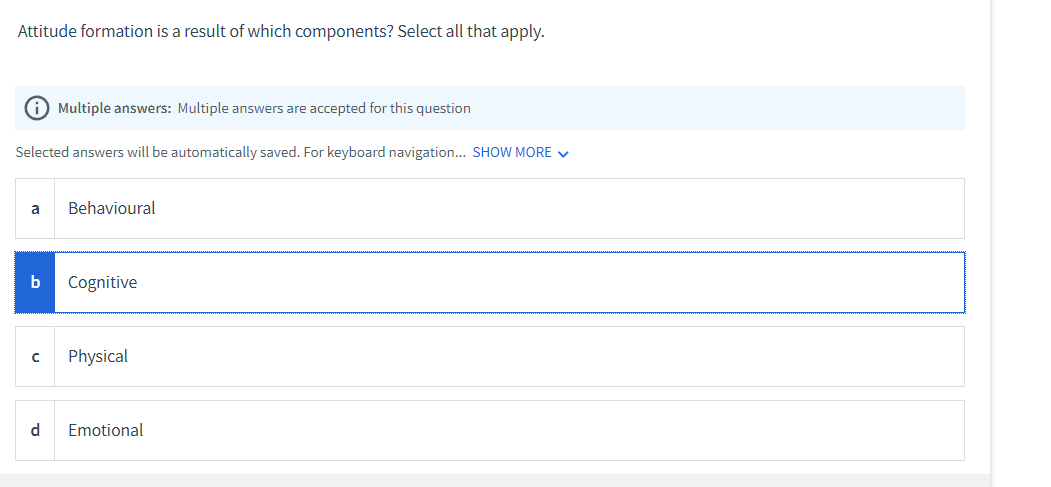Click the 'For keyboard navigation...' hint text
The width and height of the screenshot is (1051, 487).
click(x=382, y=153)
